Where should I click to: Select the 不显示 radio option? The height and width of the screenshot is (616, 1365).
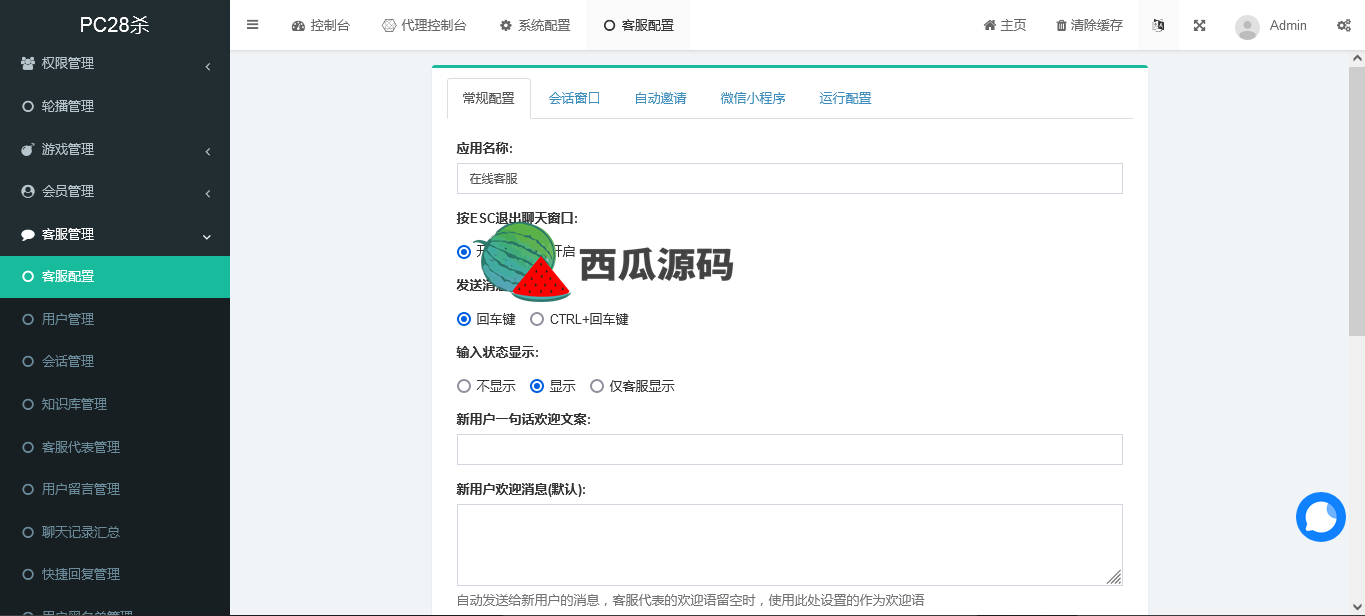pos(464,386)
